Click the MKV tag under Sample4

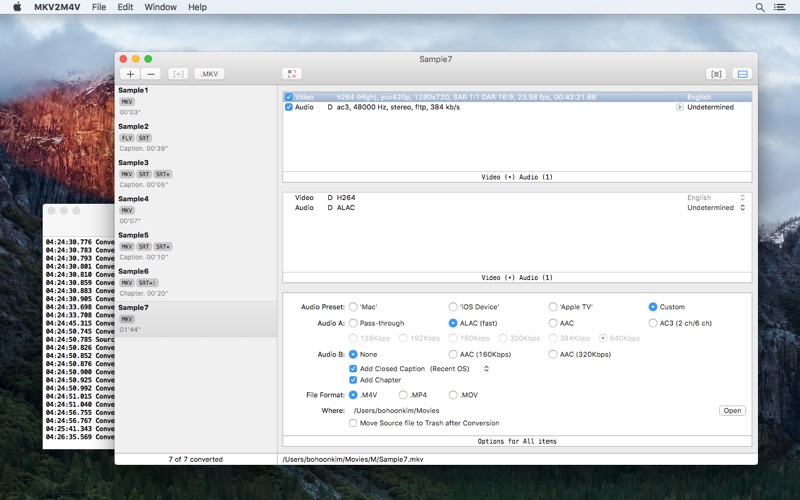127,210
